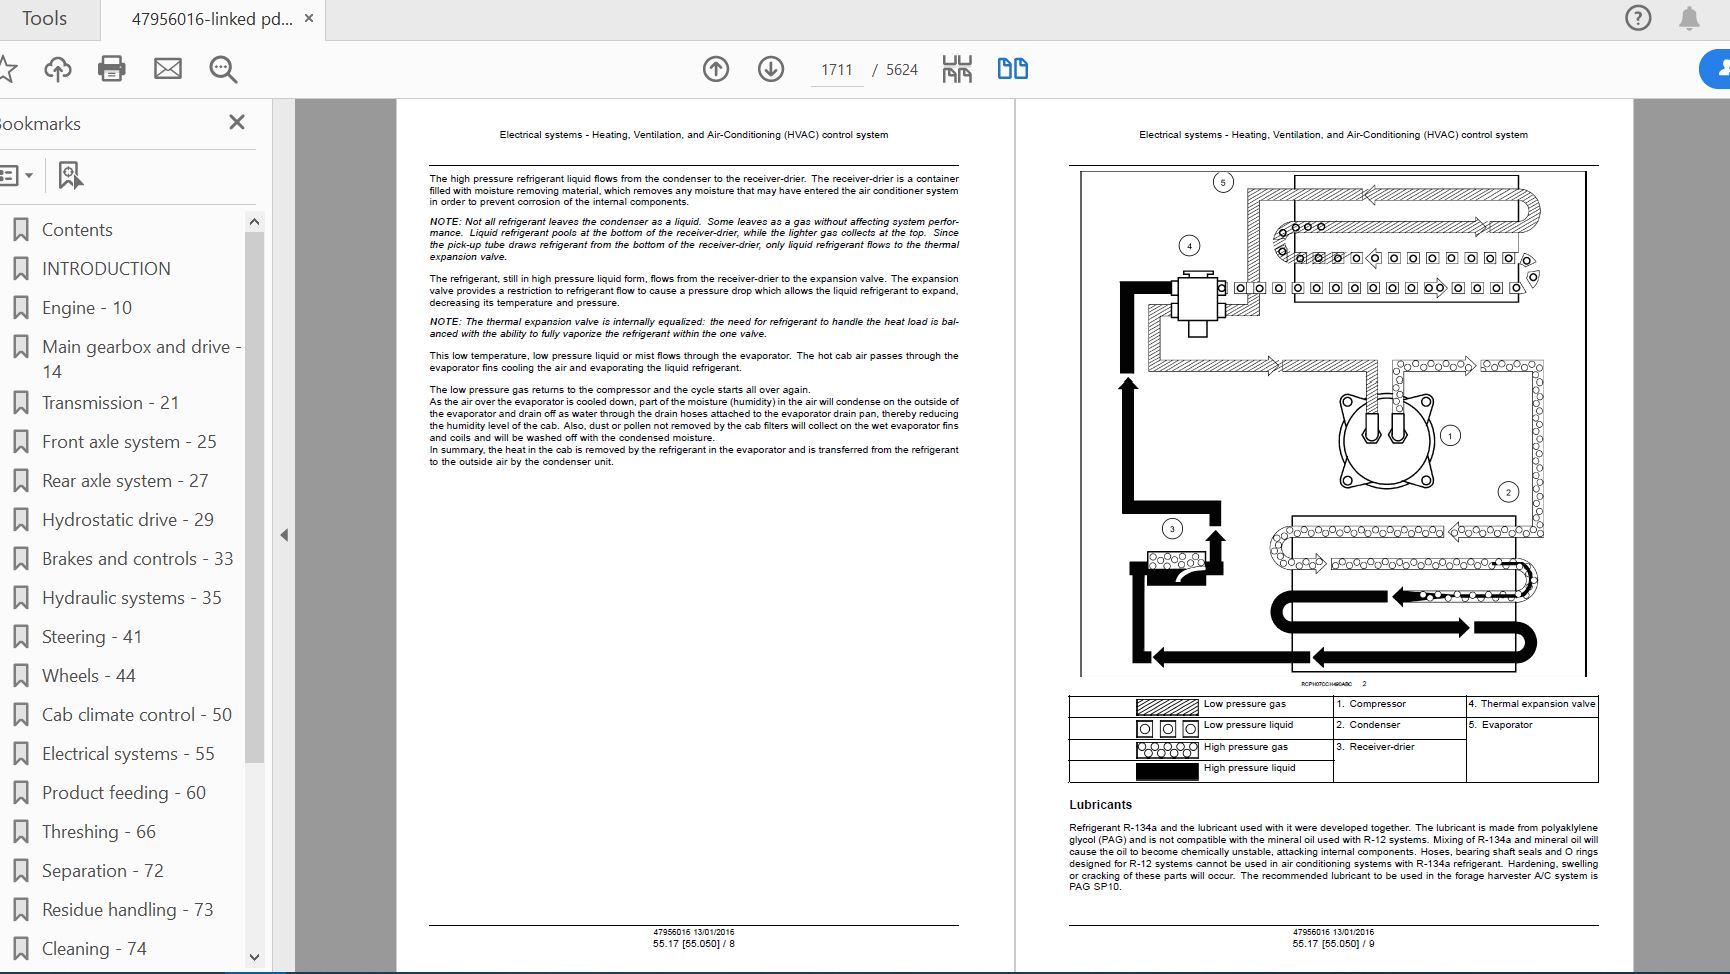Open the bookmarks options dropdown

[16, 176]
